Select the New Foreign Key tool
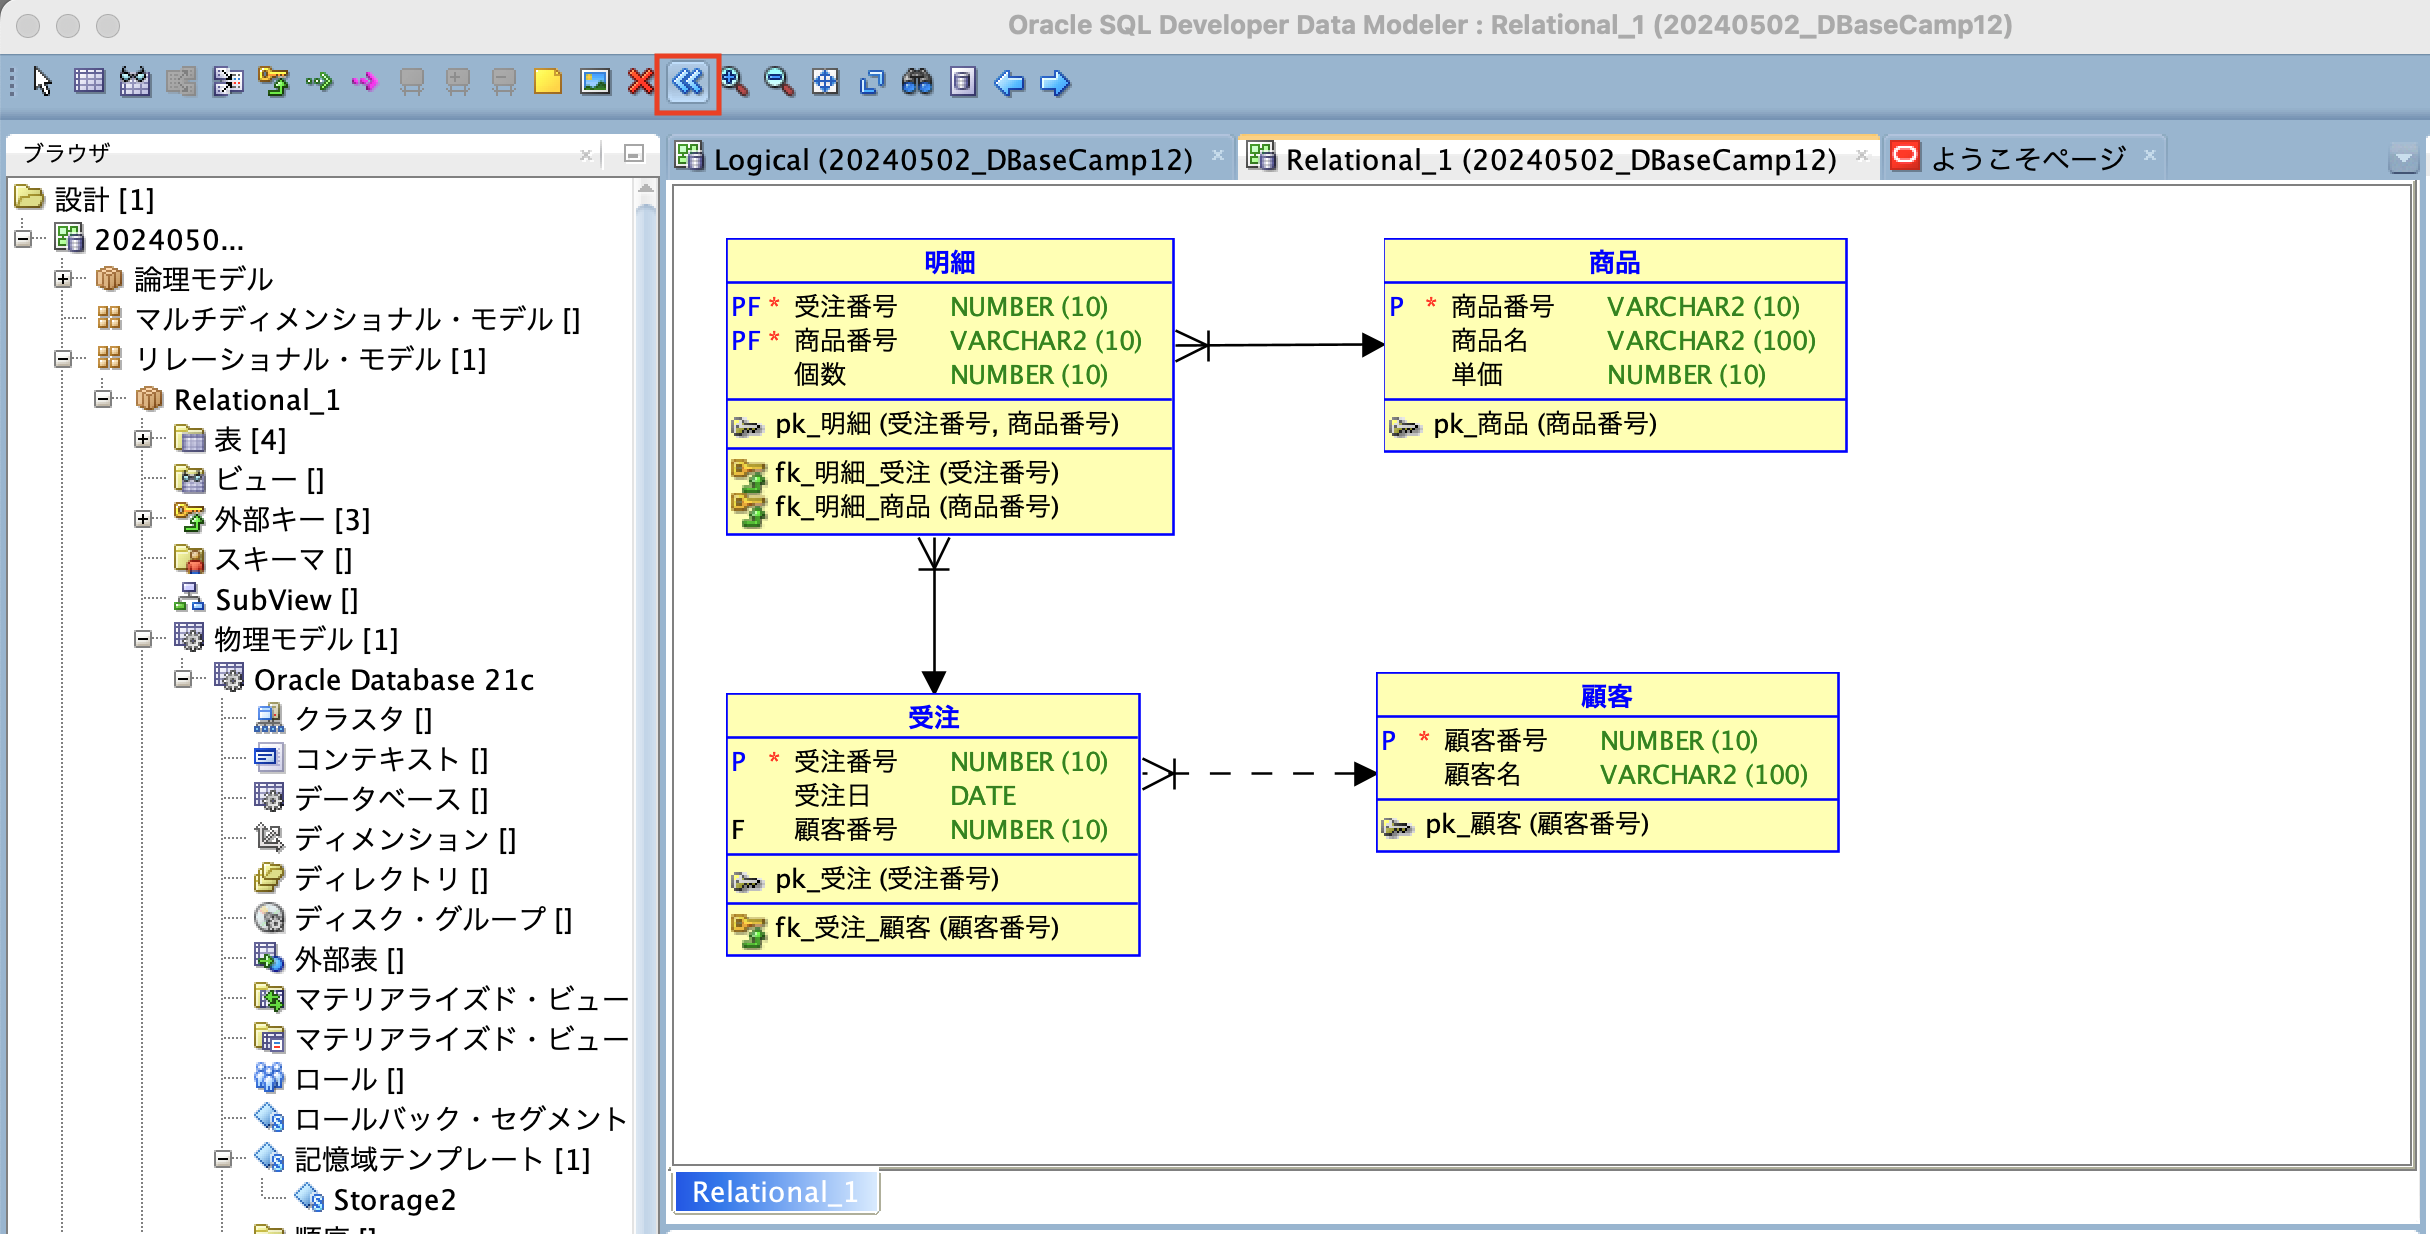 [x=273, y=83]
